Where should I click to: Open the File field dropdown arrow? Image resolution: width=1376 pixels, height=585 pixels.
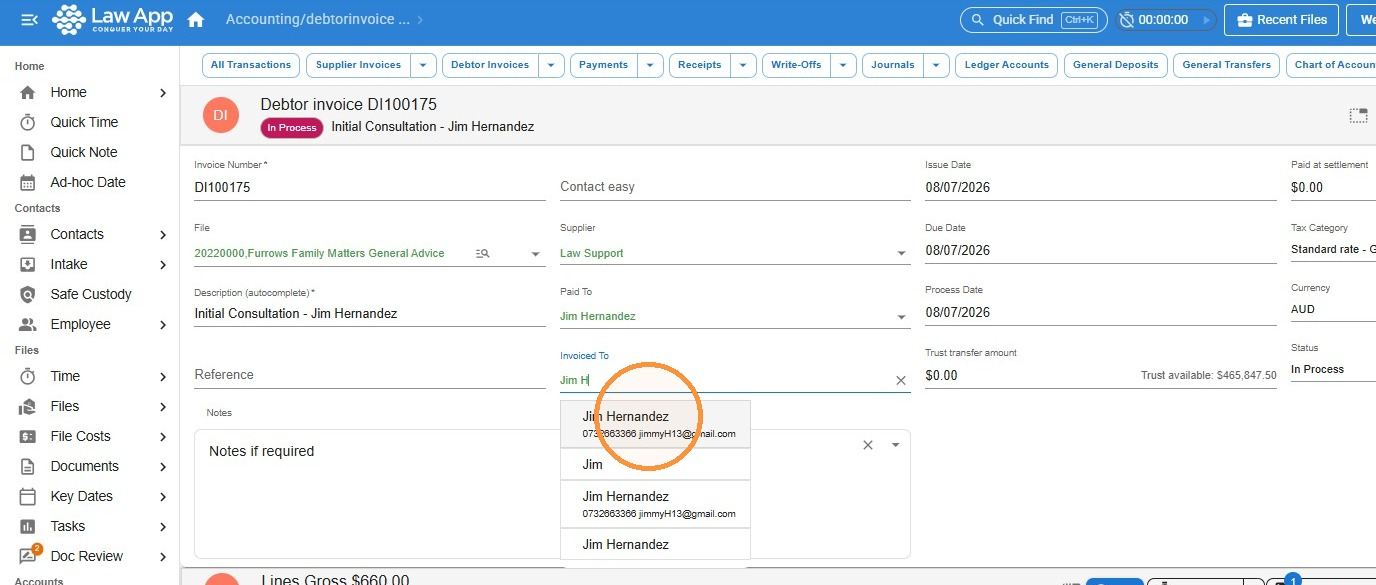pyautogui.click(x=535, y=254)
